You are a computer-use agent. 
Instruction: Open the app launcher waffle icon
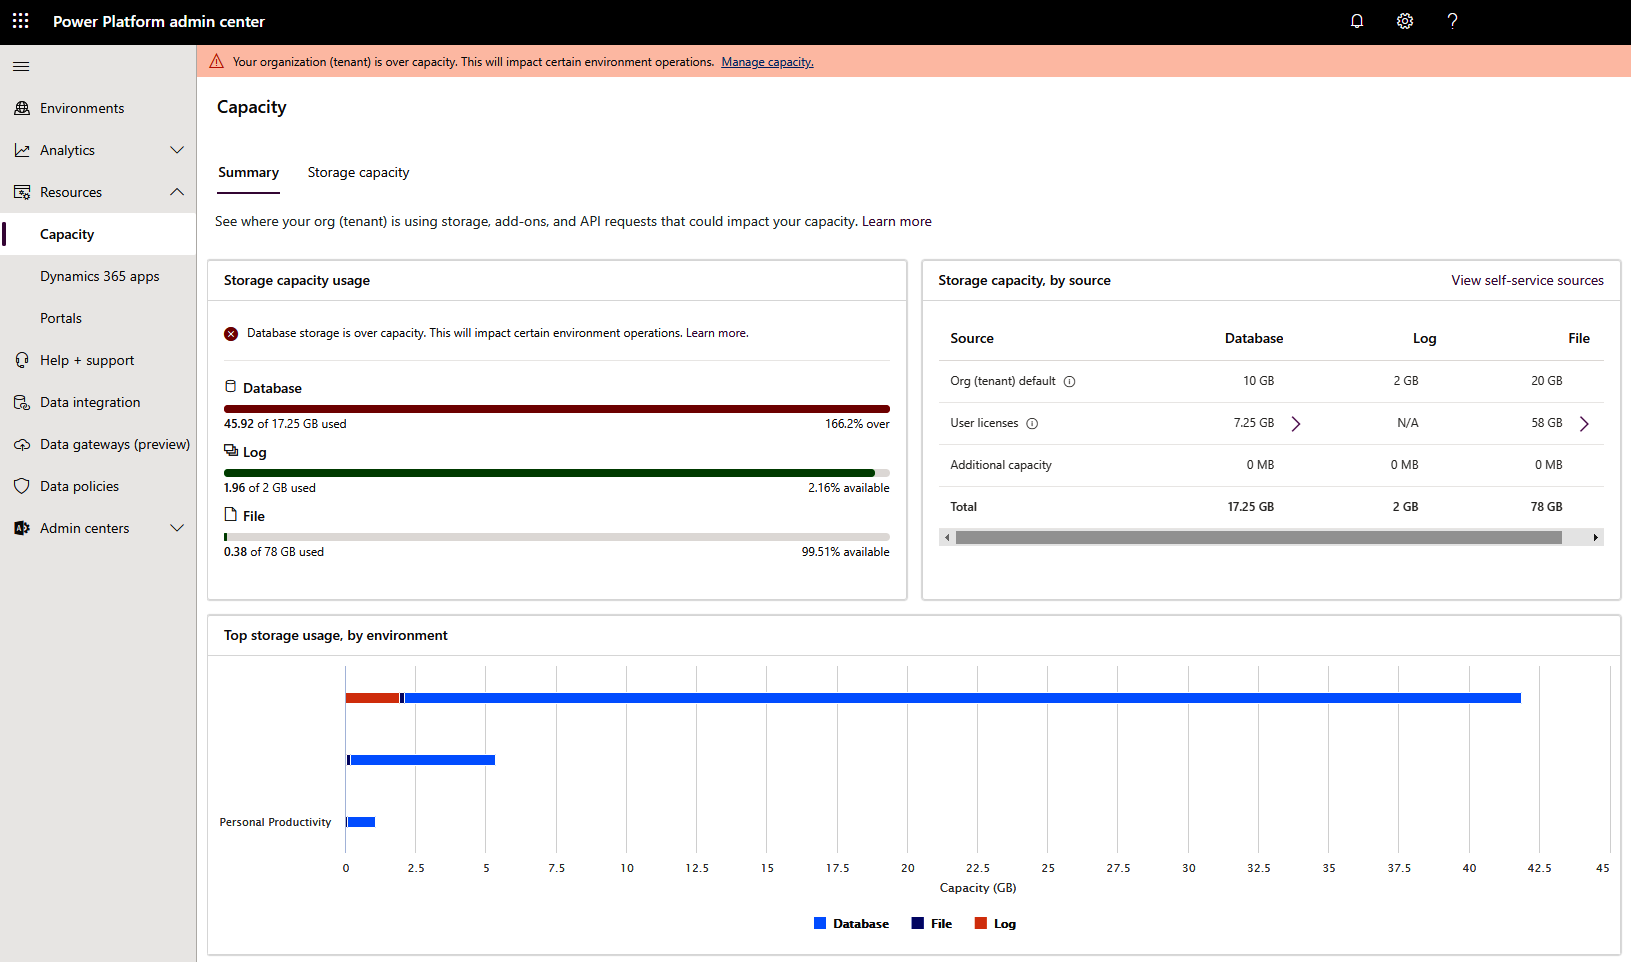click(21, 21)
